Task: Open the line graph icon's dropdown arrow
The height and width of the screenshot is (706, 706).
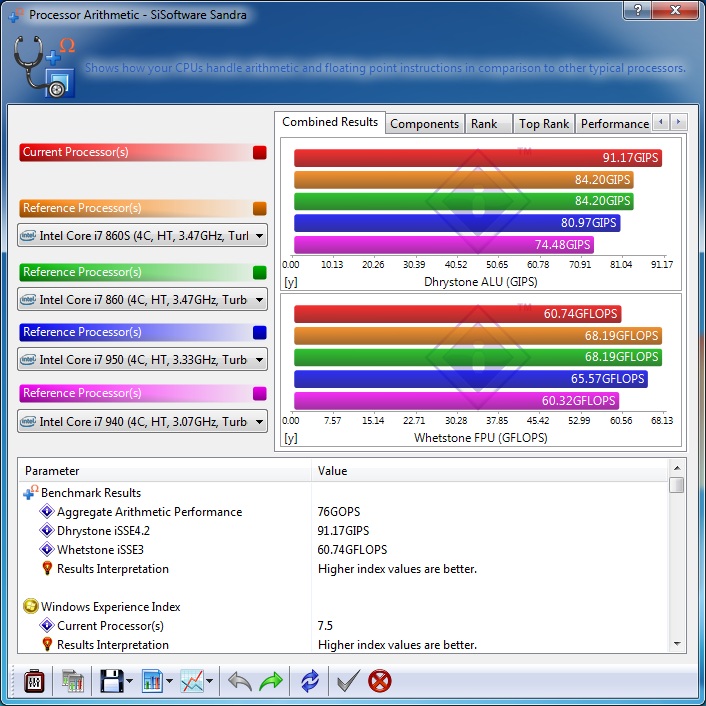Action: click(209, 681)
